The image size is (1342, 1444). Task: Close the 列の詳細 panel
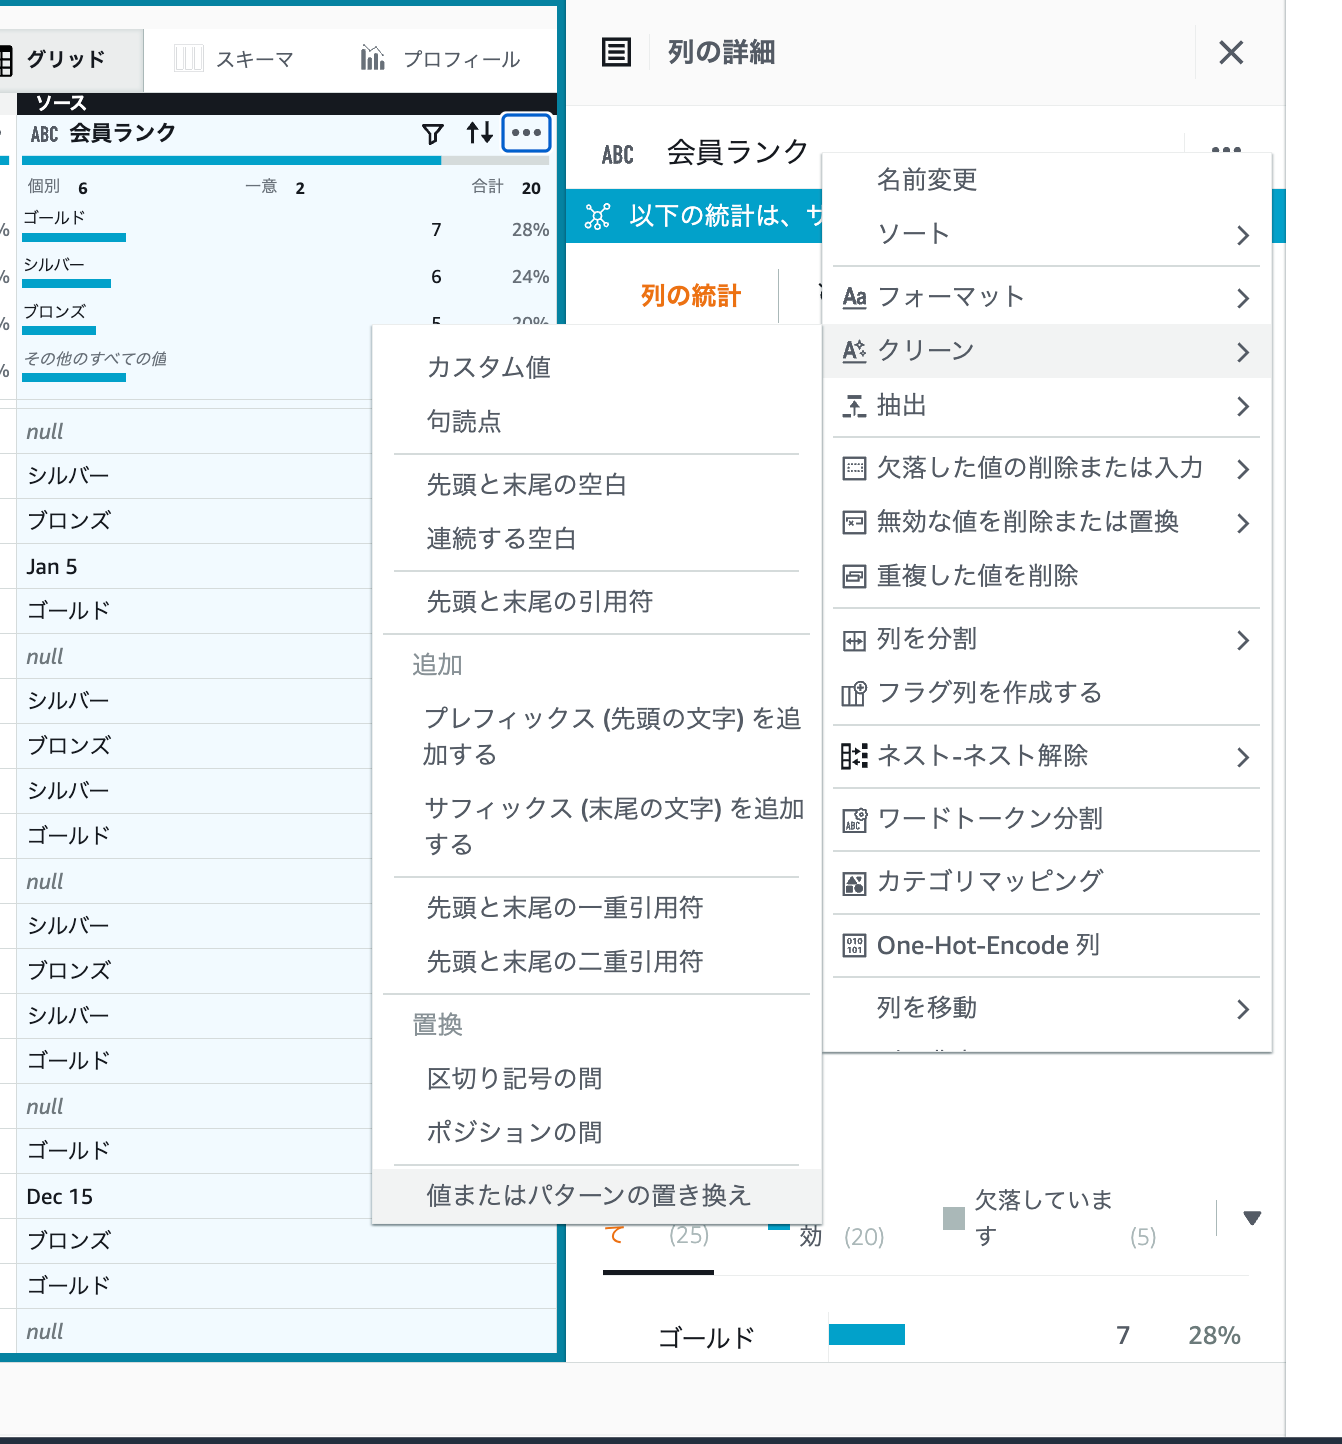click(x=1231, y=52)
